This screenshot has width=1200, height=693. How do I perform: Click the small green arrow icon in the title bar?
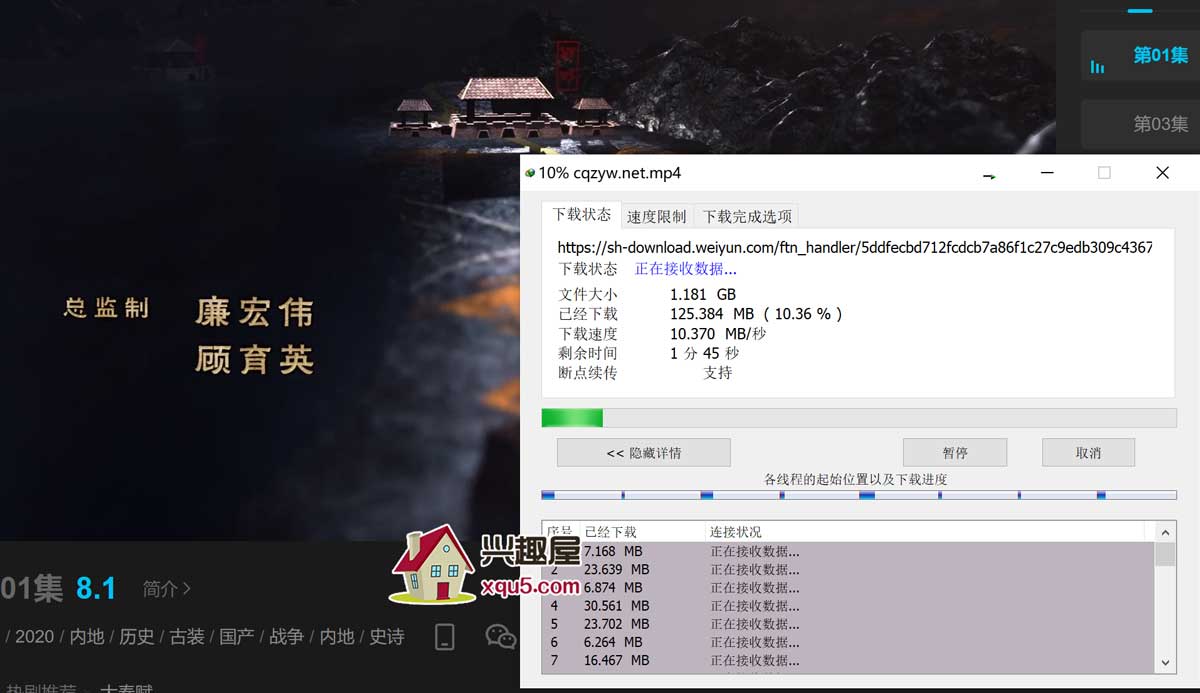click(989, 176)
